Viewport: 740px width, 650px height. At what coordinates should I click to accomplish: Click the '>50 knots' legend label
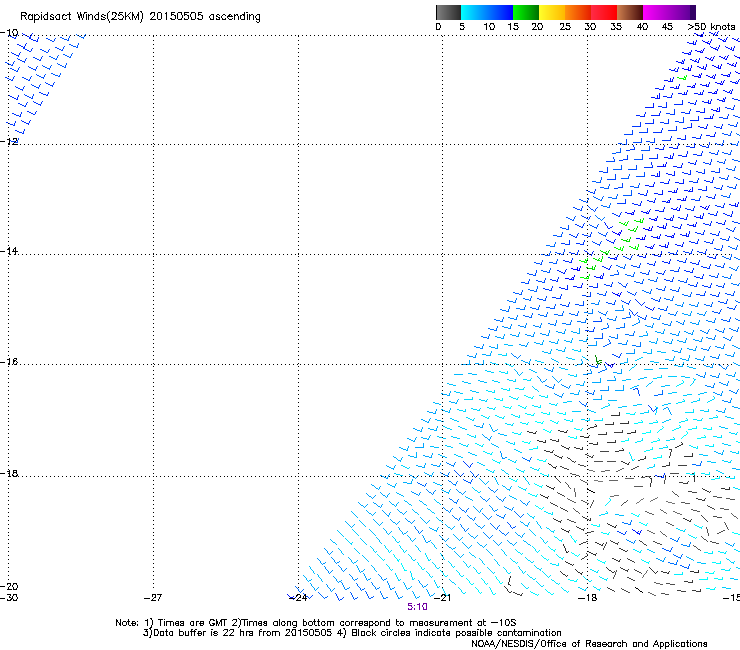(711, 27)
